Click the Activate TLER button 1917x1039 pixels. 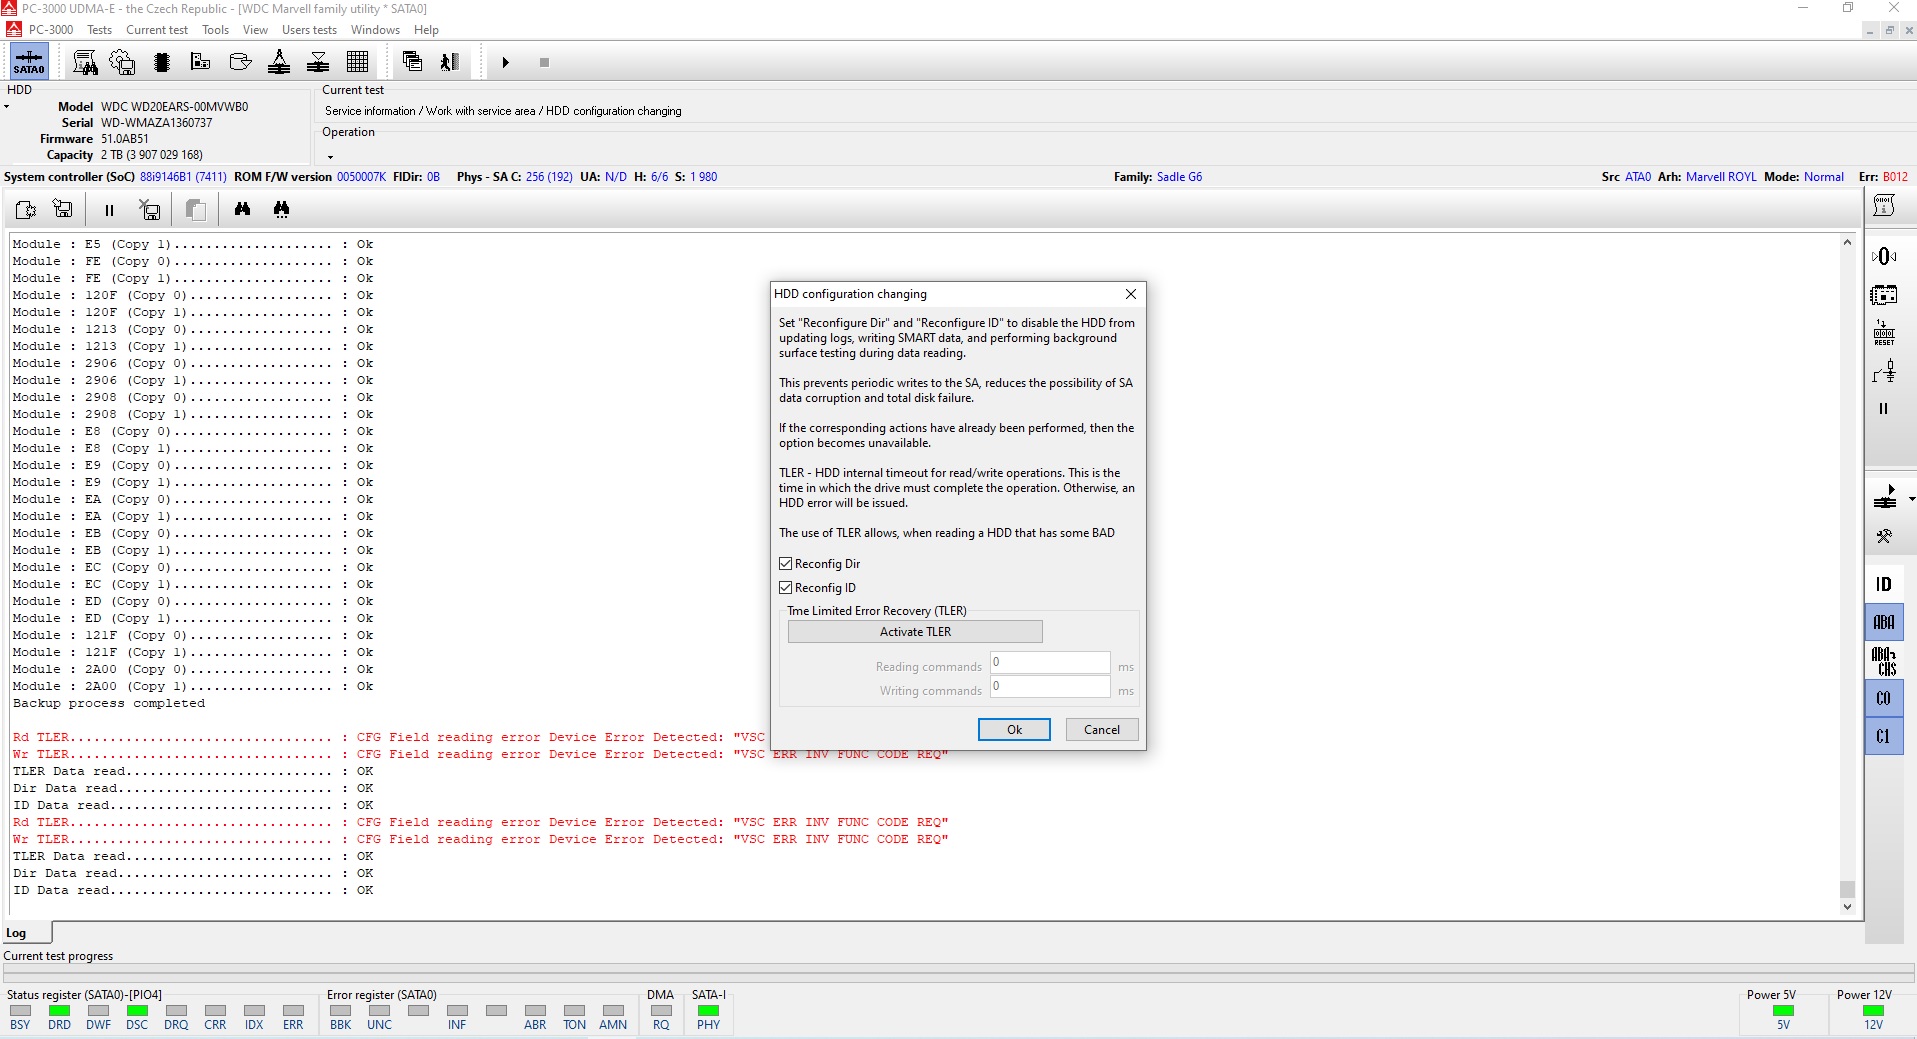[x=915, y=632]
